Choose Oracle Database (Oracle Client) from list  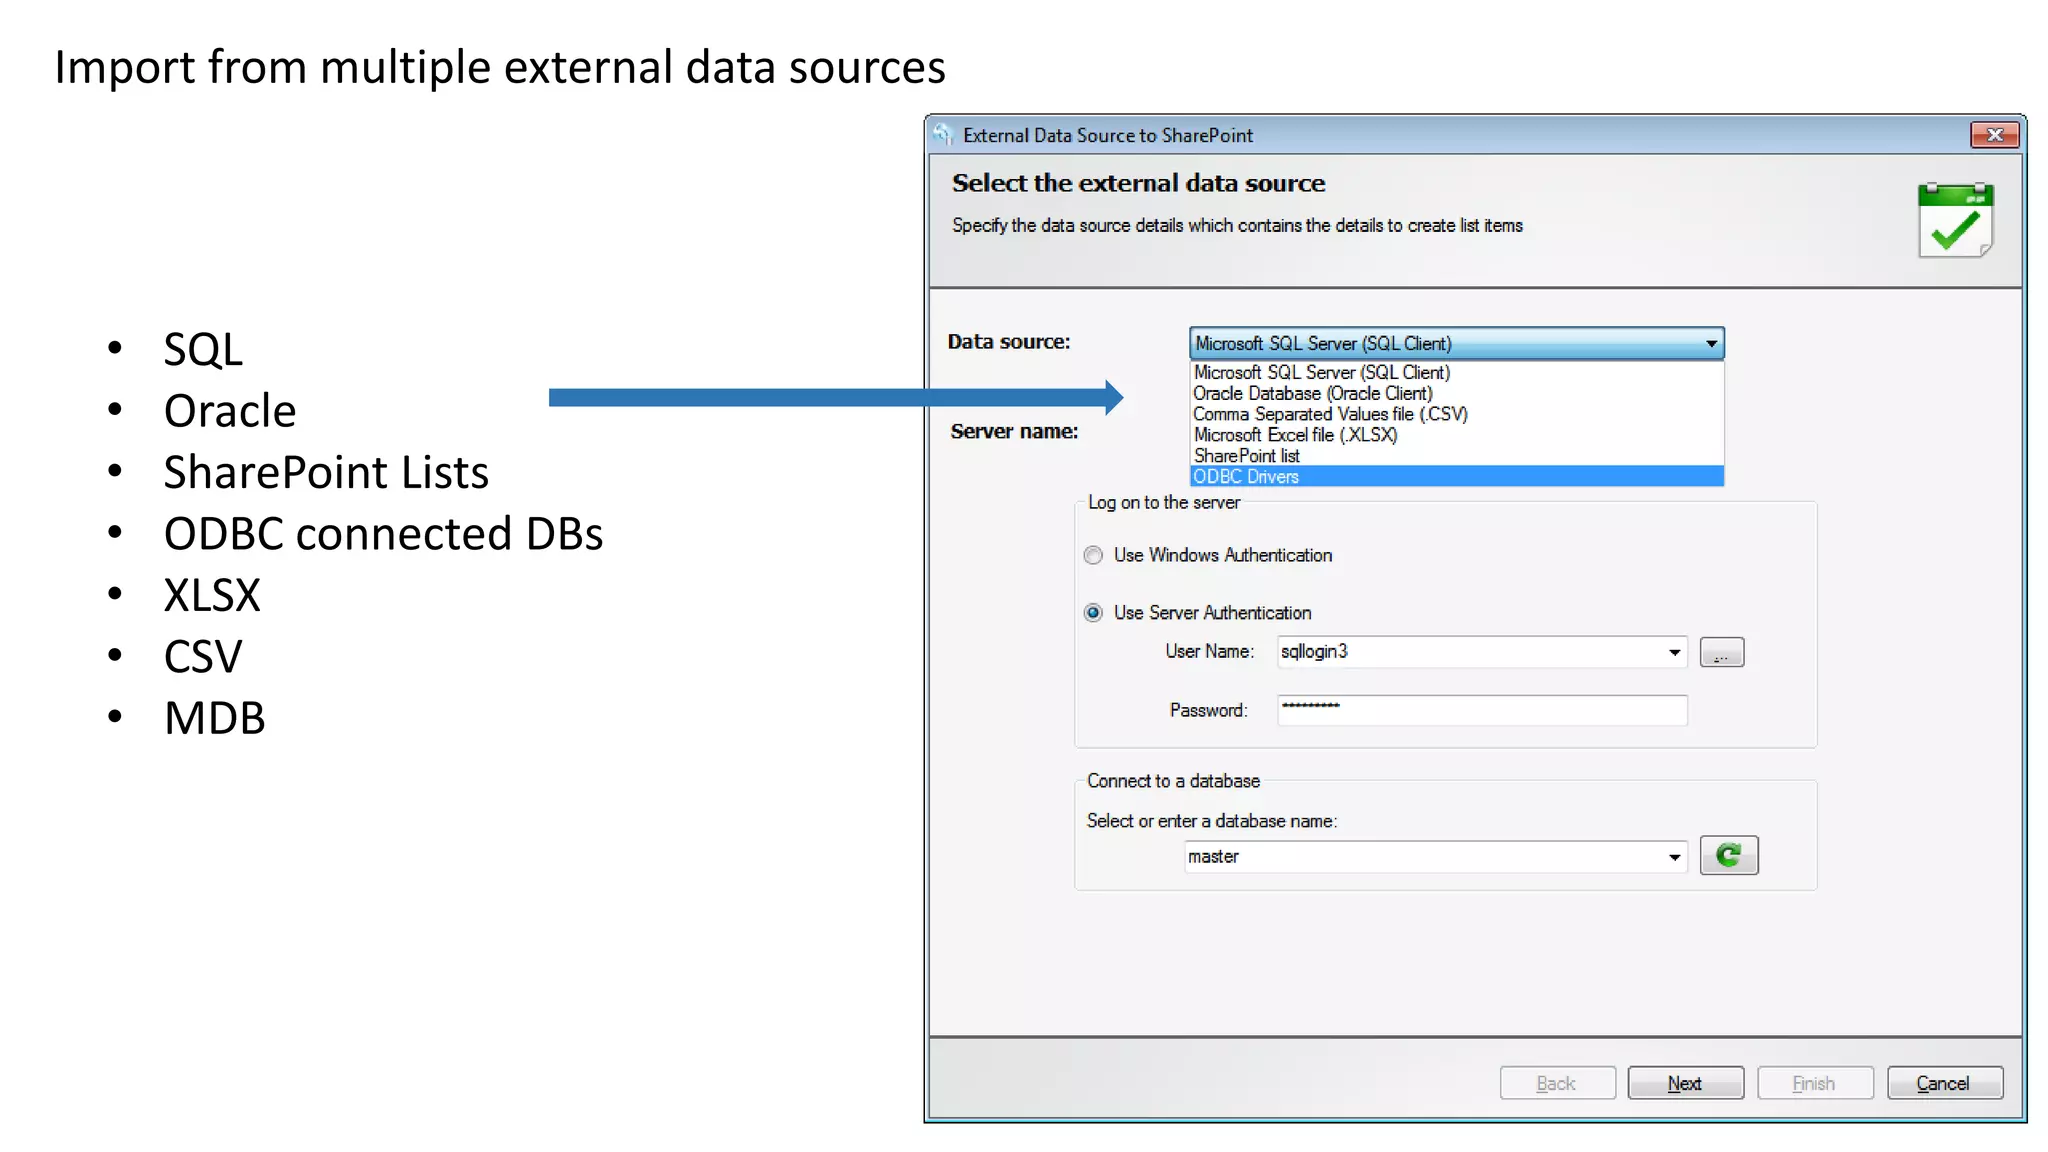[1312, 394]
